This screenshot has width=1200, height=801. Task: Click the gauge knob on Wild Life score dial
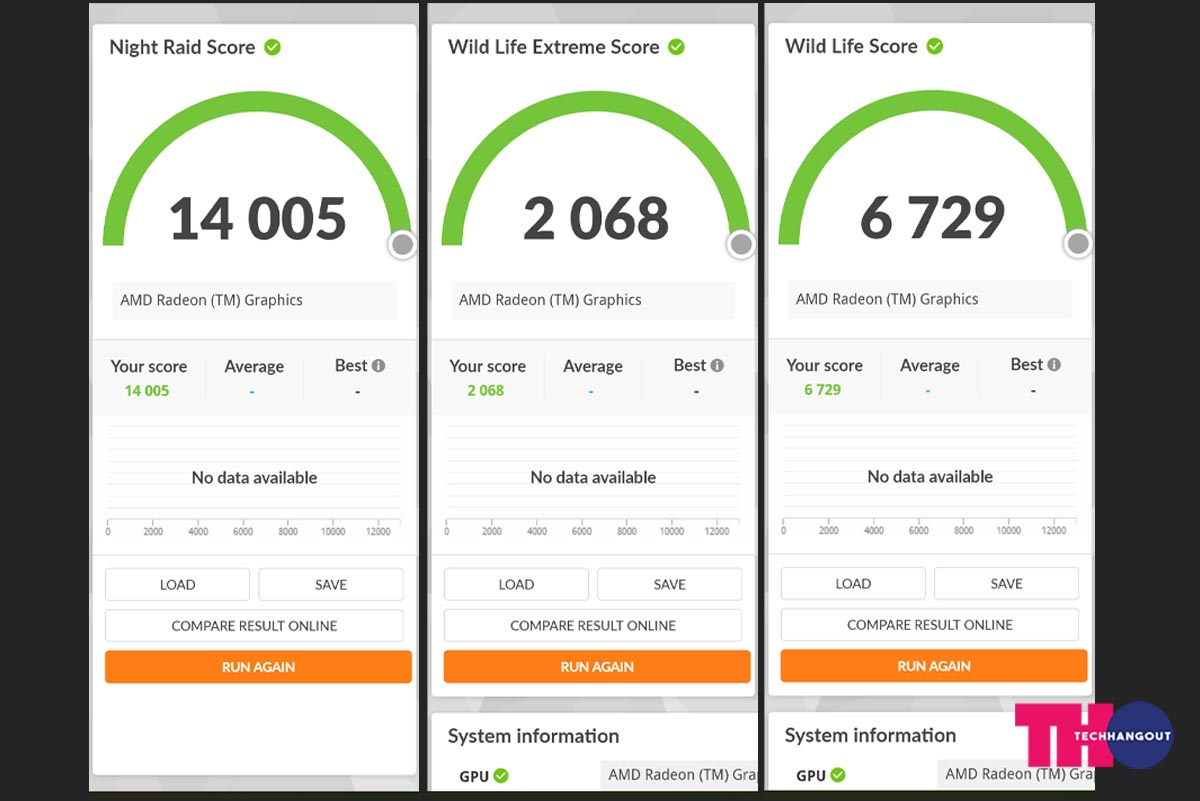(x=1078, y=243)
